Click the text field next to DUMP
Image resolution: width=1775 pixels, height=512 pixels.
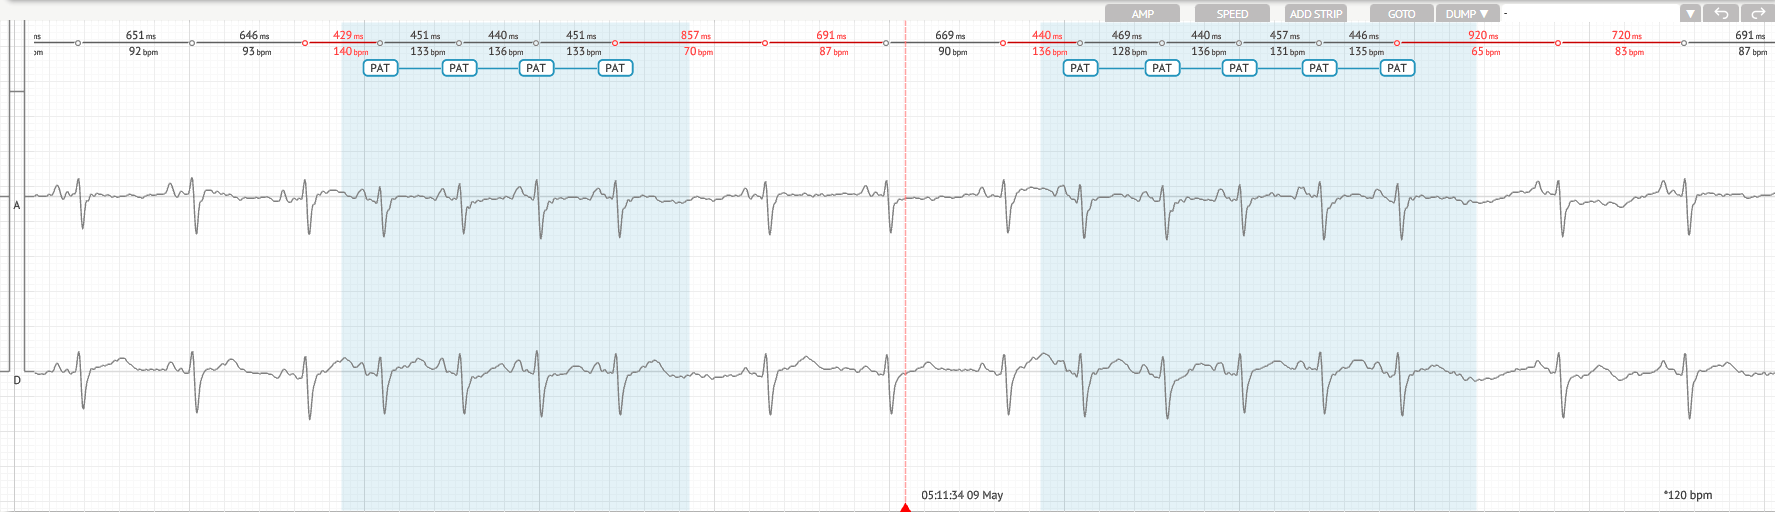click(1590, 13)
